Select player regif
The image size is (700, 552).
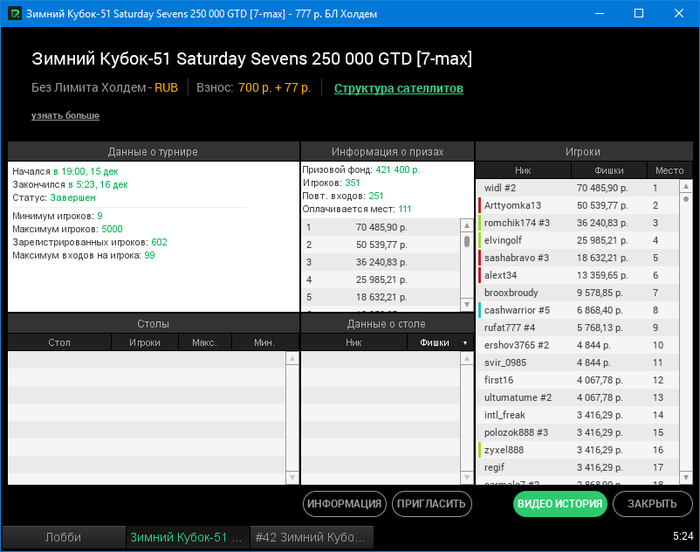pyautogui.click(x=578, y=467)
